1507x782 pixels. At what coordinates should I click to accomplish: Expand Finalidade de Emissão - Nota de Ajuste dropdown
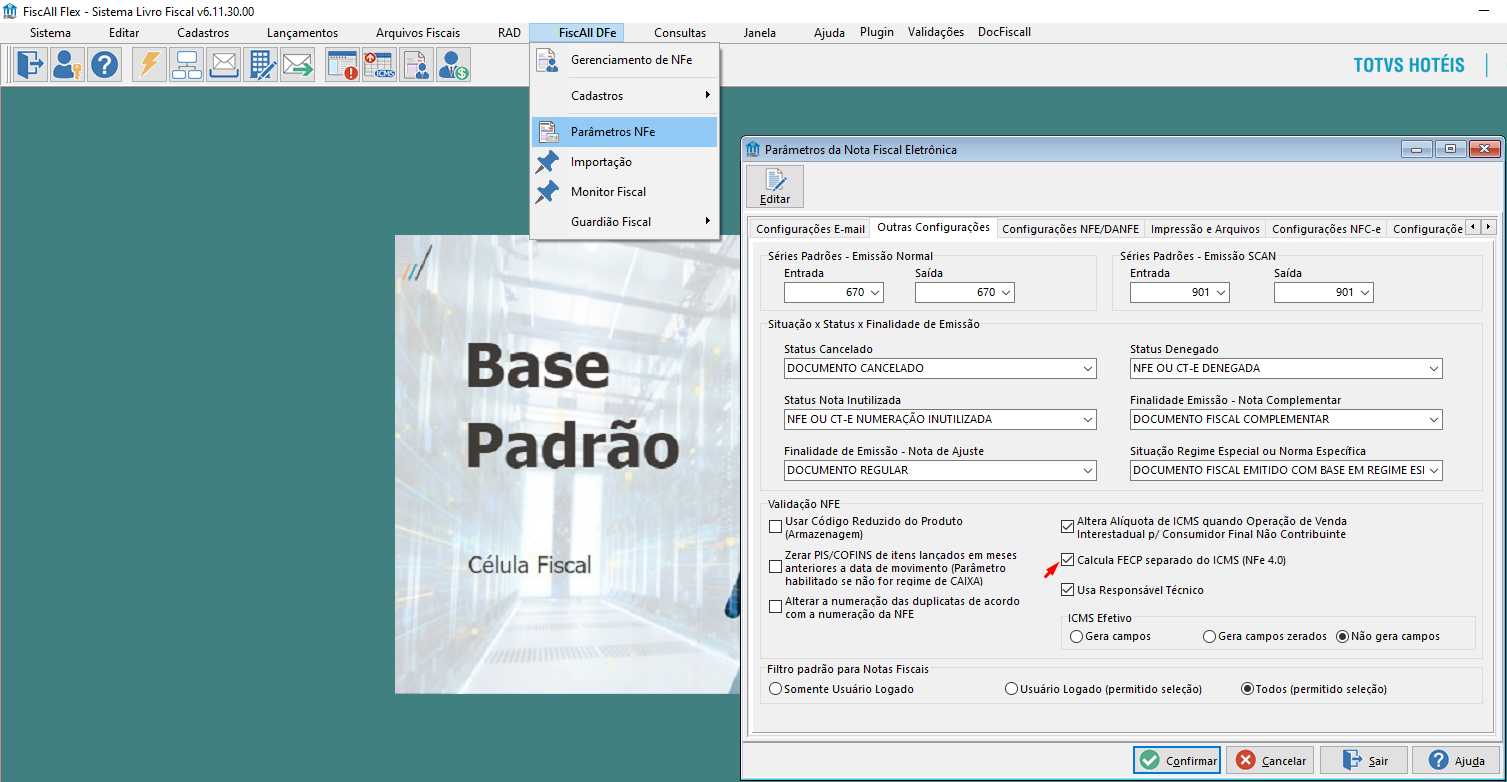click(1087, 470)
